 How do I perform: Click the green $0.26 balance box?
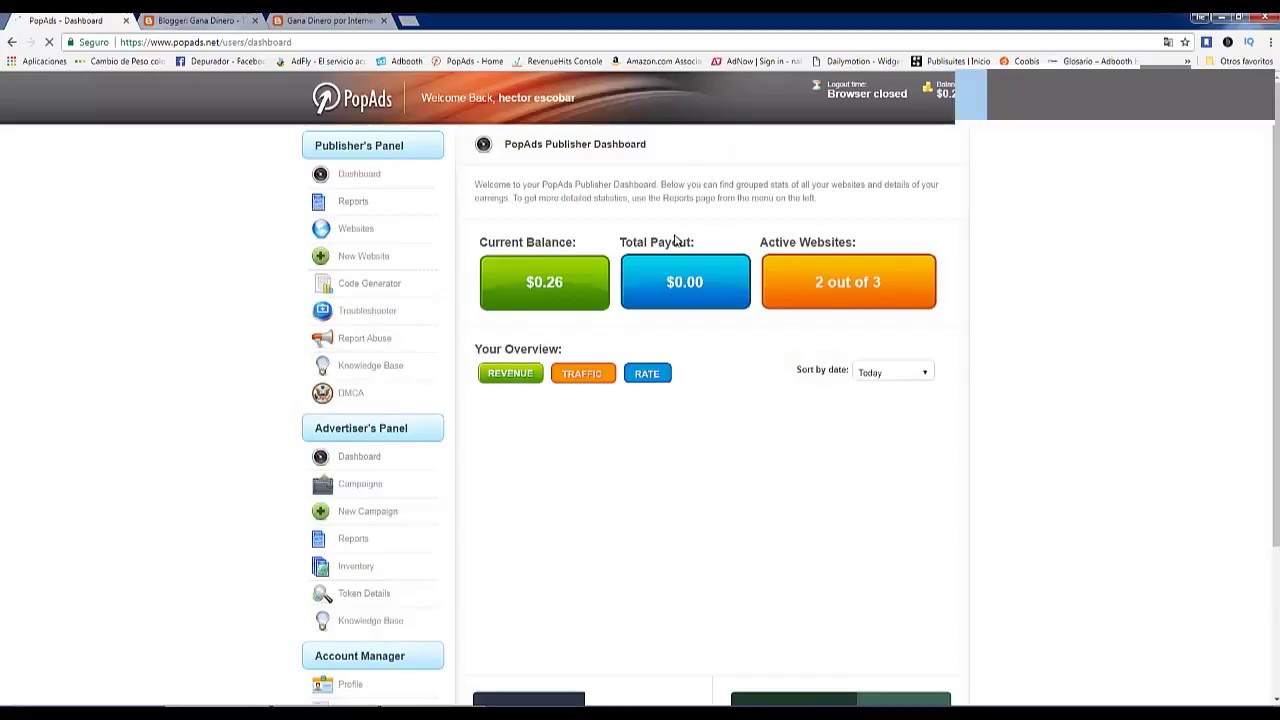click(544, 282)
